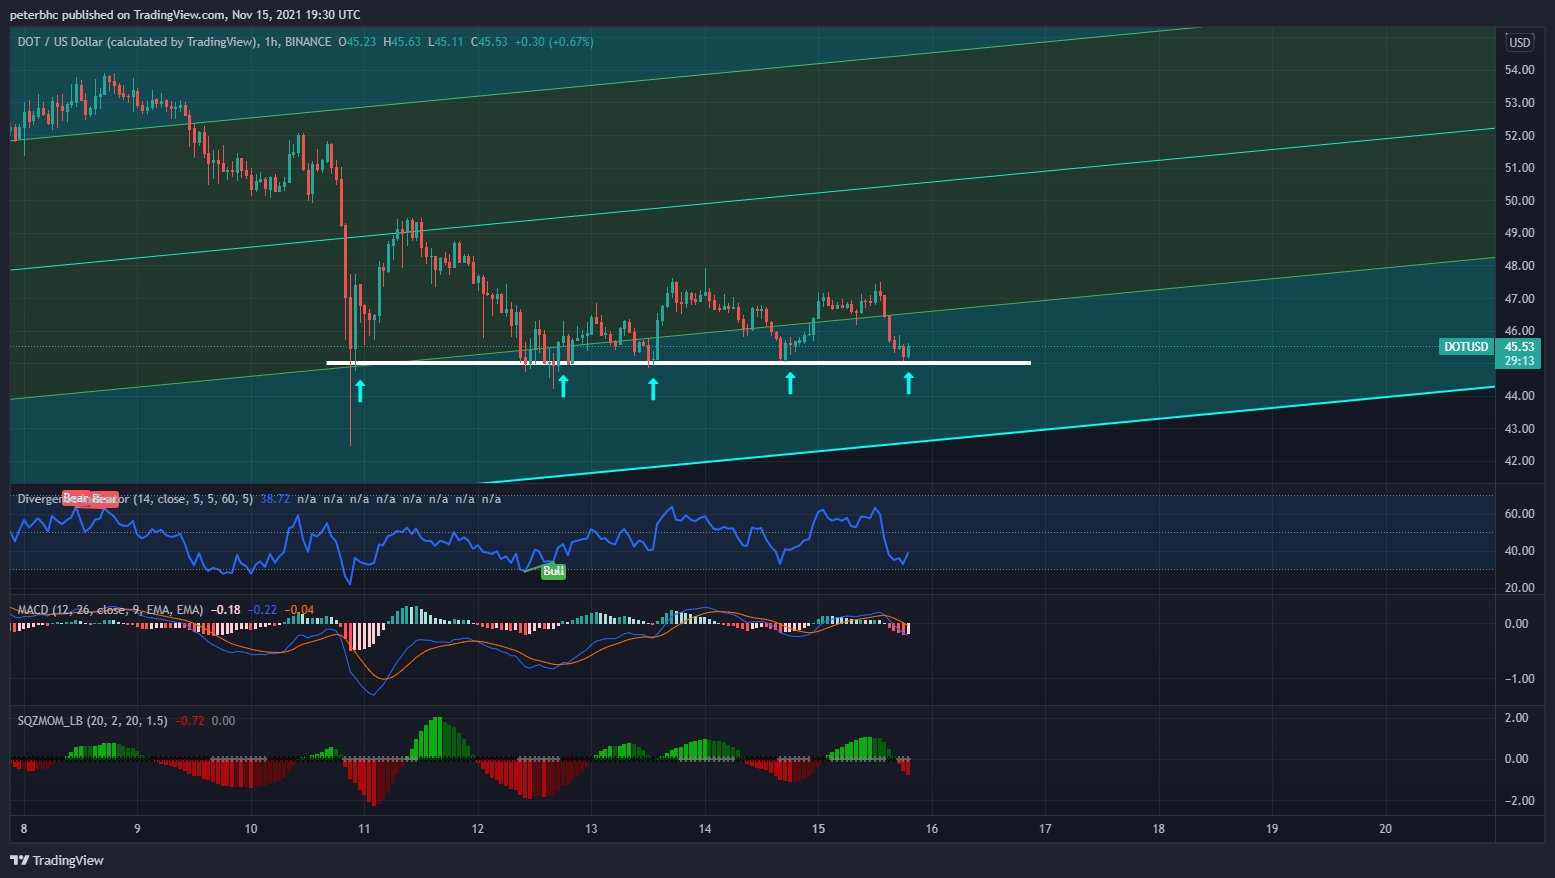Image resolution: width=1555 pixels, height=878 pixels.
Task: Click the 29:13 bar countdown timer
Action: click(1520, 361)
